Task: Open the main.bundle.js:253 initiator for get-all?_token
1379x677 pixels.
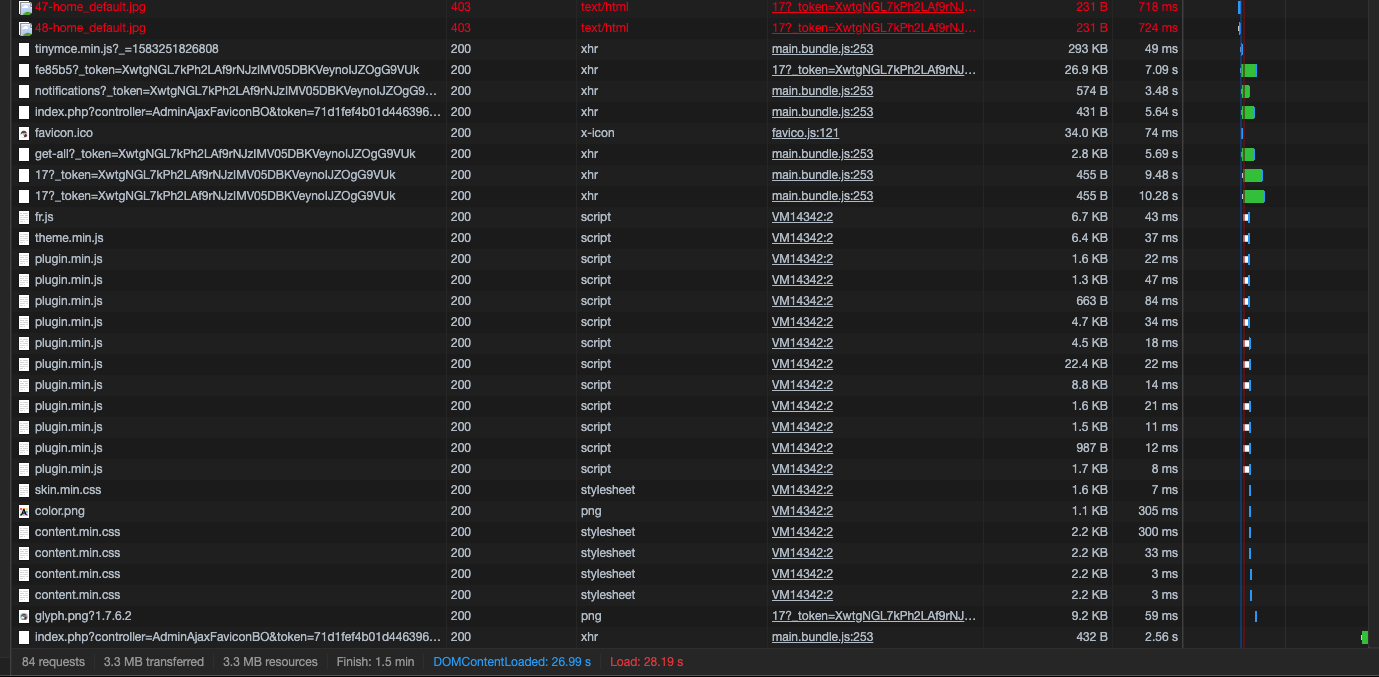Action: (x=822, y=154)
